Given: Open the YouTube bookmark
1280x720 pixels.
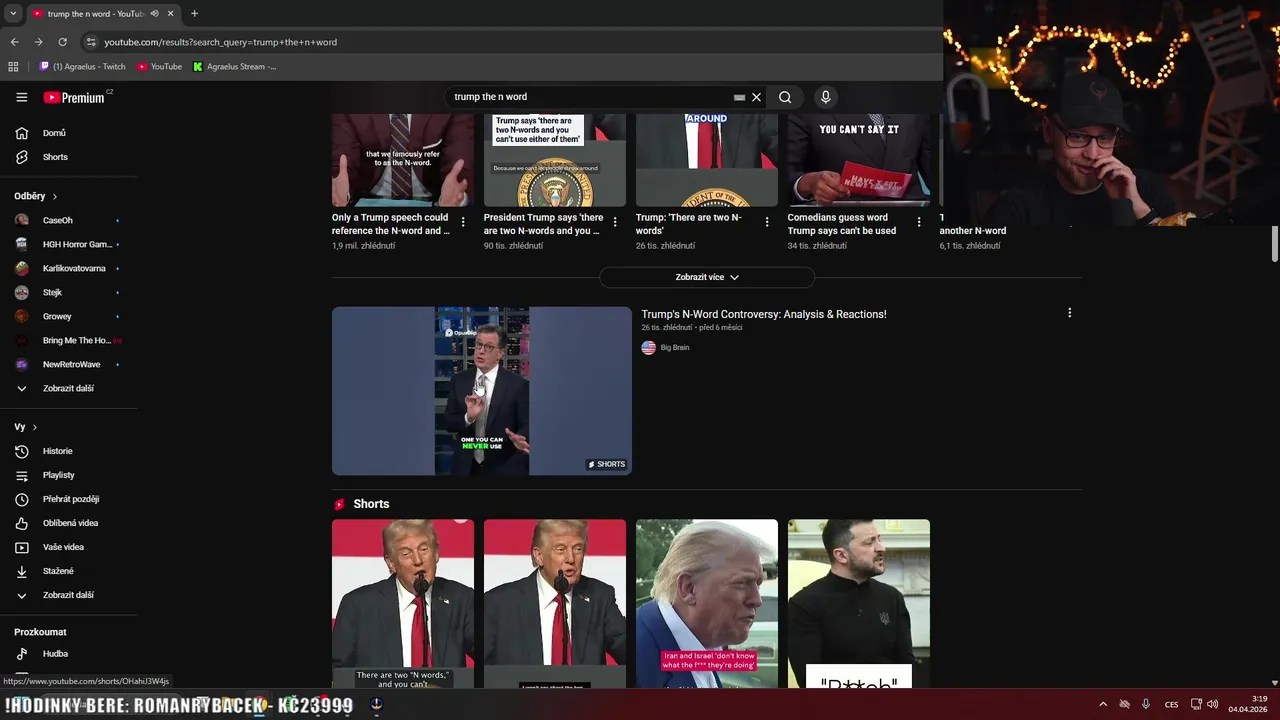Looking at the screenshot, I should [160, 67].
